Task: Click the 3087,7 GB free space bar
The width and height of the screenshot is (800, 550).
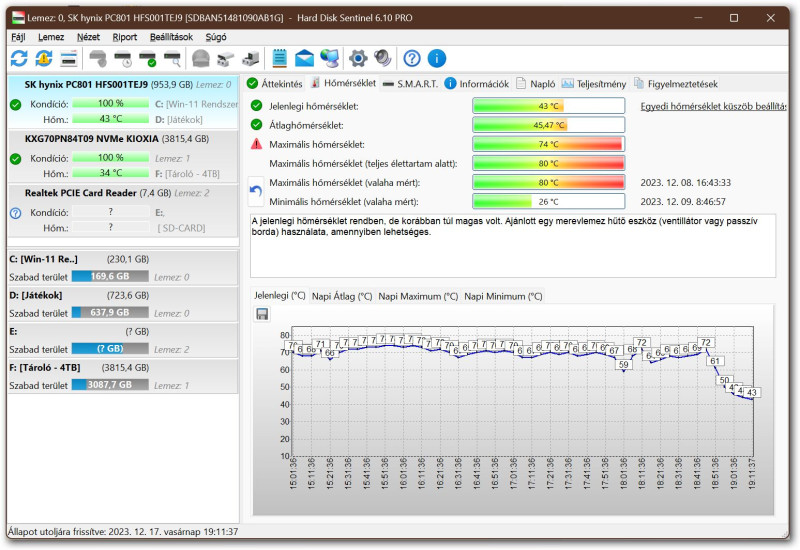Action: [x=110, y=385]
